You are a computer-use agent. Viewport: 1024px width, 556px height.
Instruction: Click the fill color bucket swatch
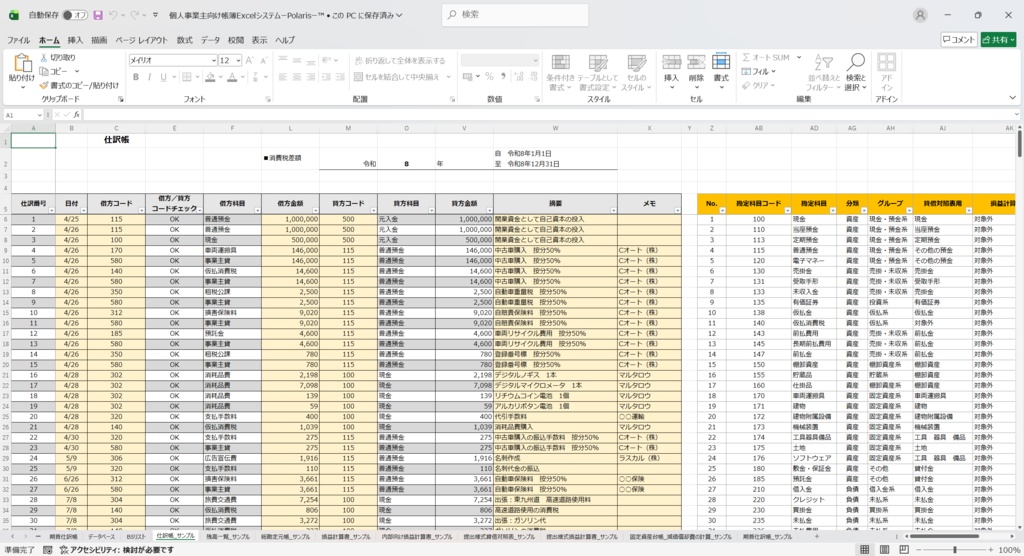tap(210, 77)
